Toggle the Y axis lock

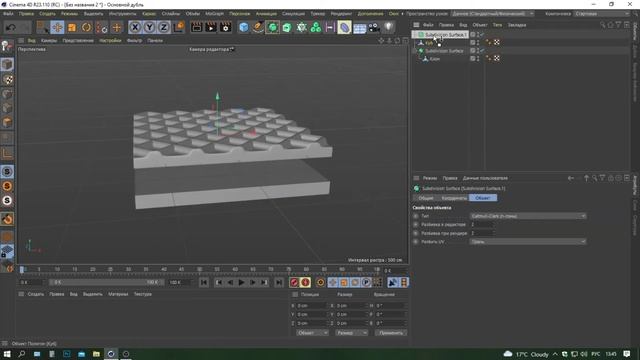pos(149,27)
